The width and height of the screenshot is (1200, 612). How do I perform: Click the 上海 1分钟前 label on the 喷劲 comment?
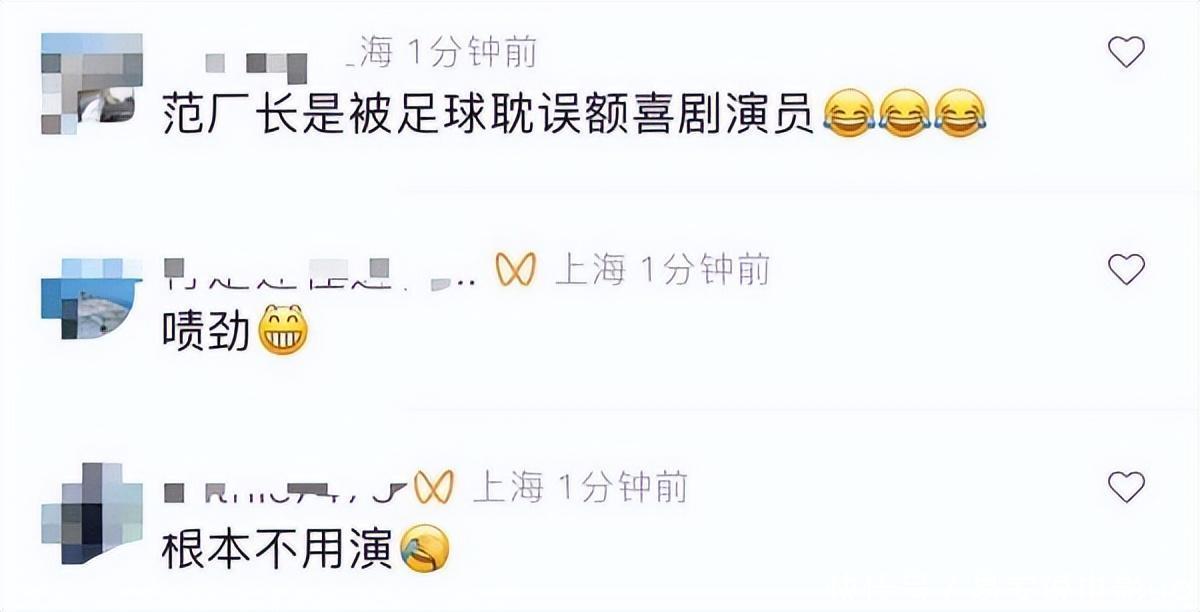pos(662,270)
